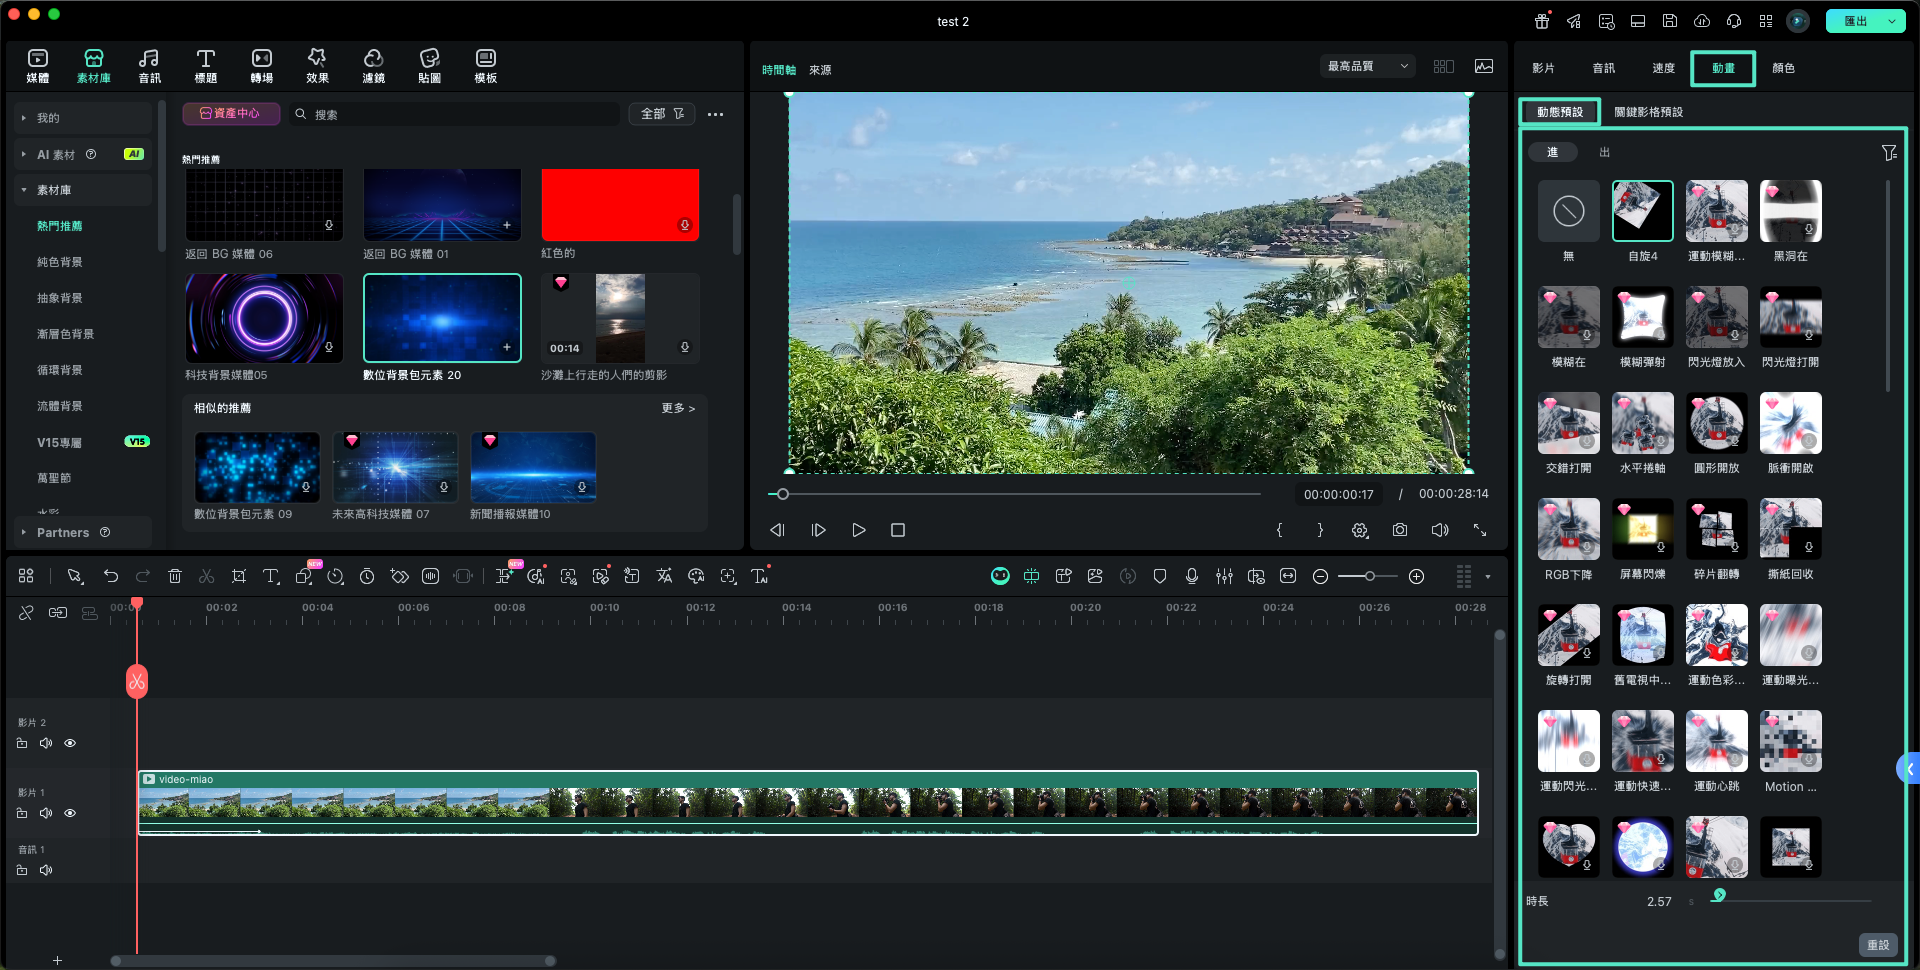Mute the 音訊 1 track
The width and height of the screenshot is (1920, 970).
(46, 870)
